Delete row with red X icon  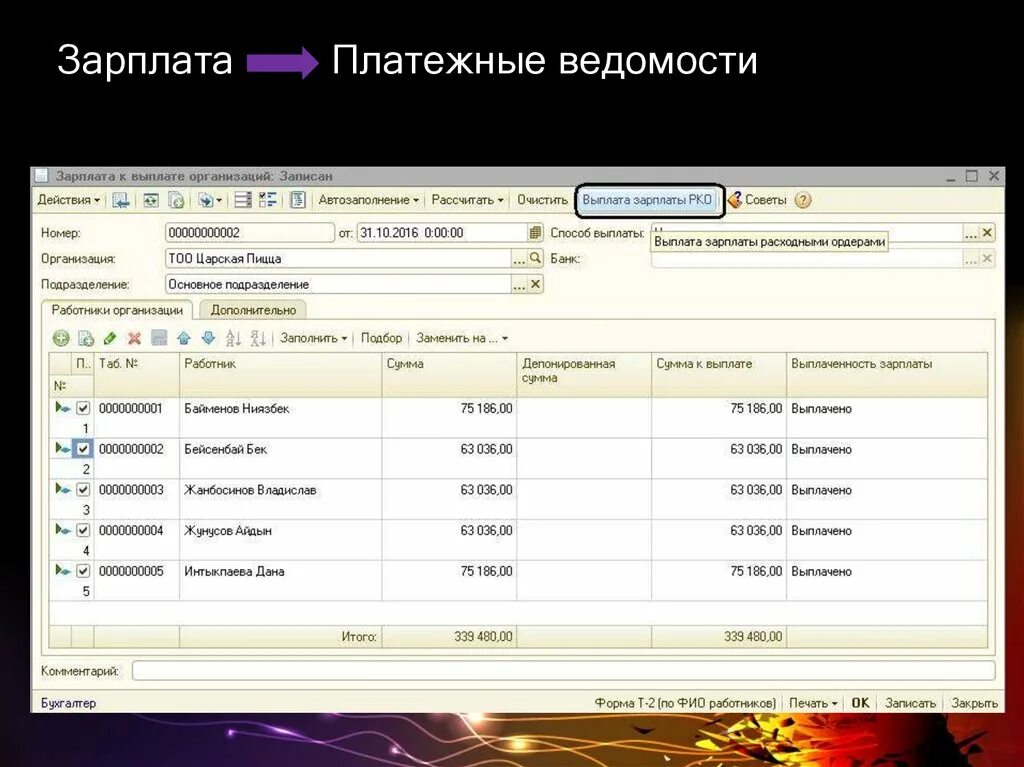(x=135, y=338)
